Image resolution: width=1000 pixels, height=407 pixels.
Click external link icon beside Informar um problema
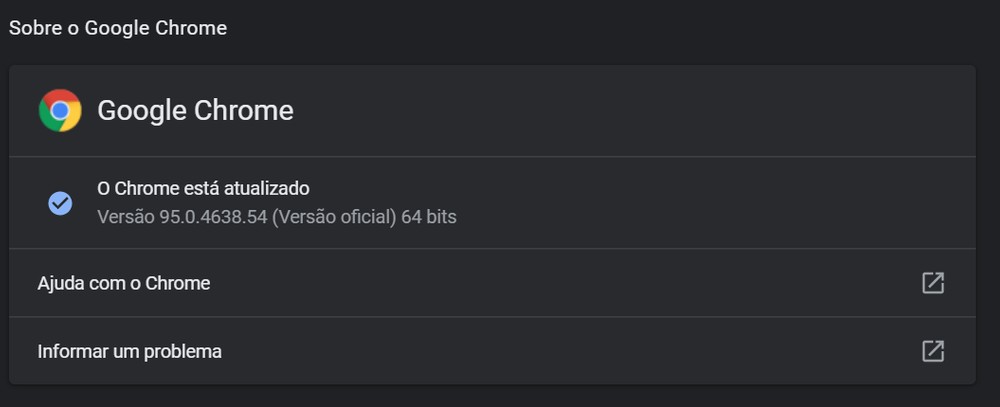point(933,351)
